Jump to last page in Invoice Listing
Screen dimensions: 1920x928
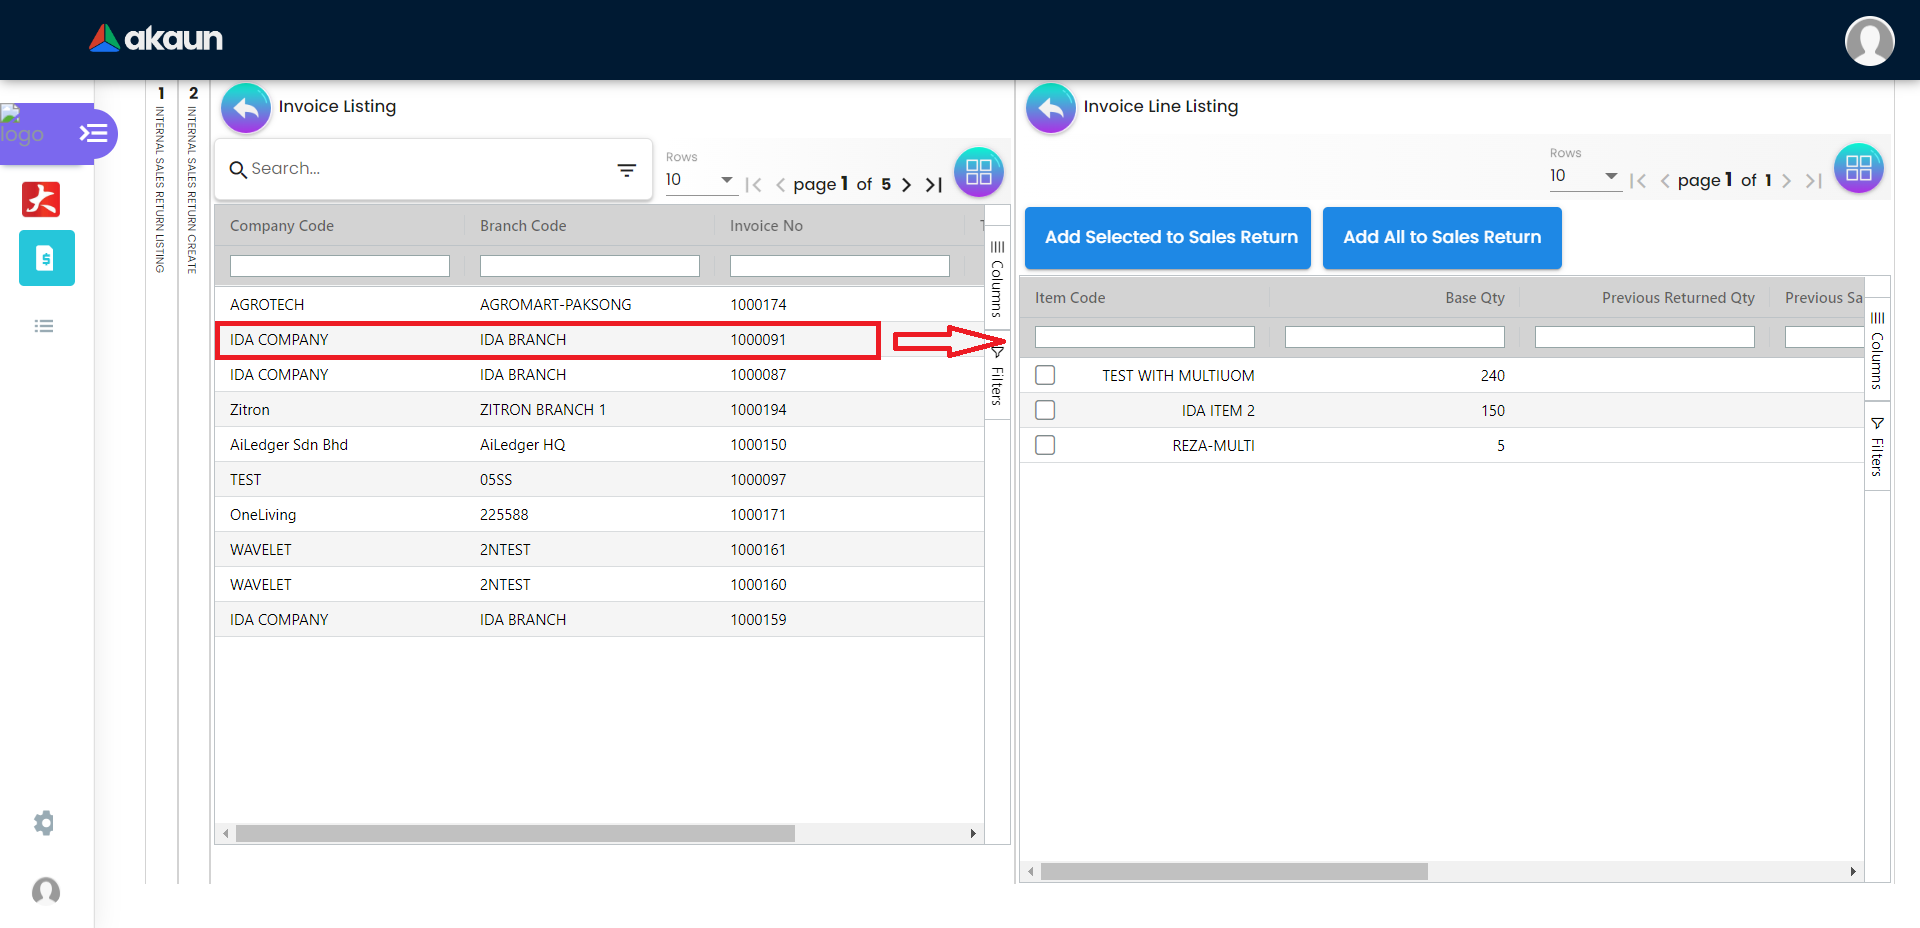point(934,185)
